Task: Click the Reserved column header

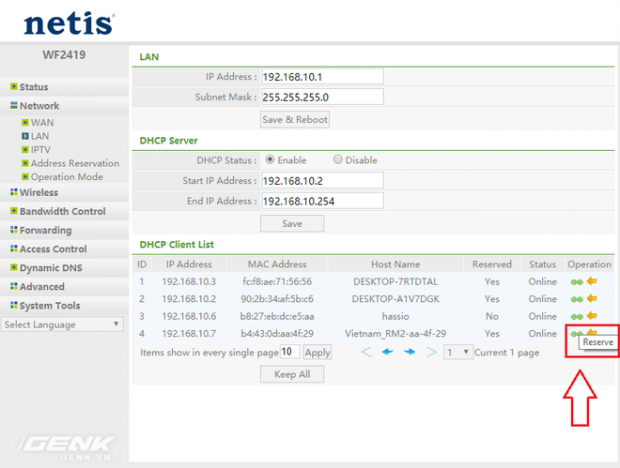Action: coord(492,264)
